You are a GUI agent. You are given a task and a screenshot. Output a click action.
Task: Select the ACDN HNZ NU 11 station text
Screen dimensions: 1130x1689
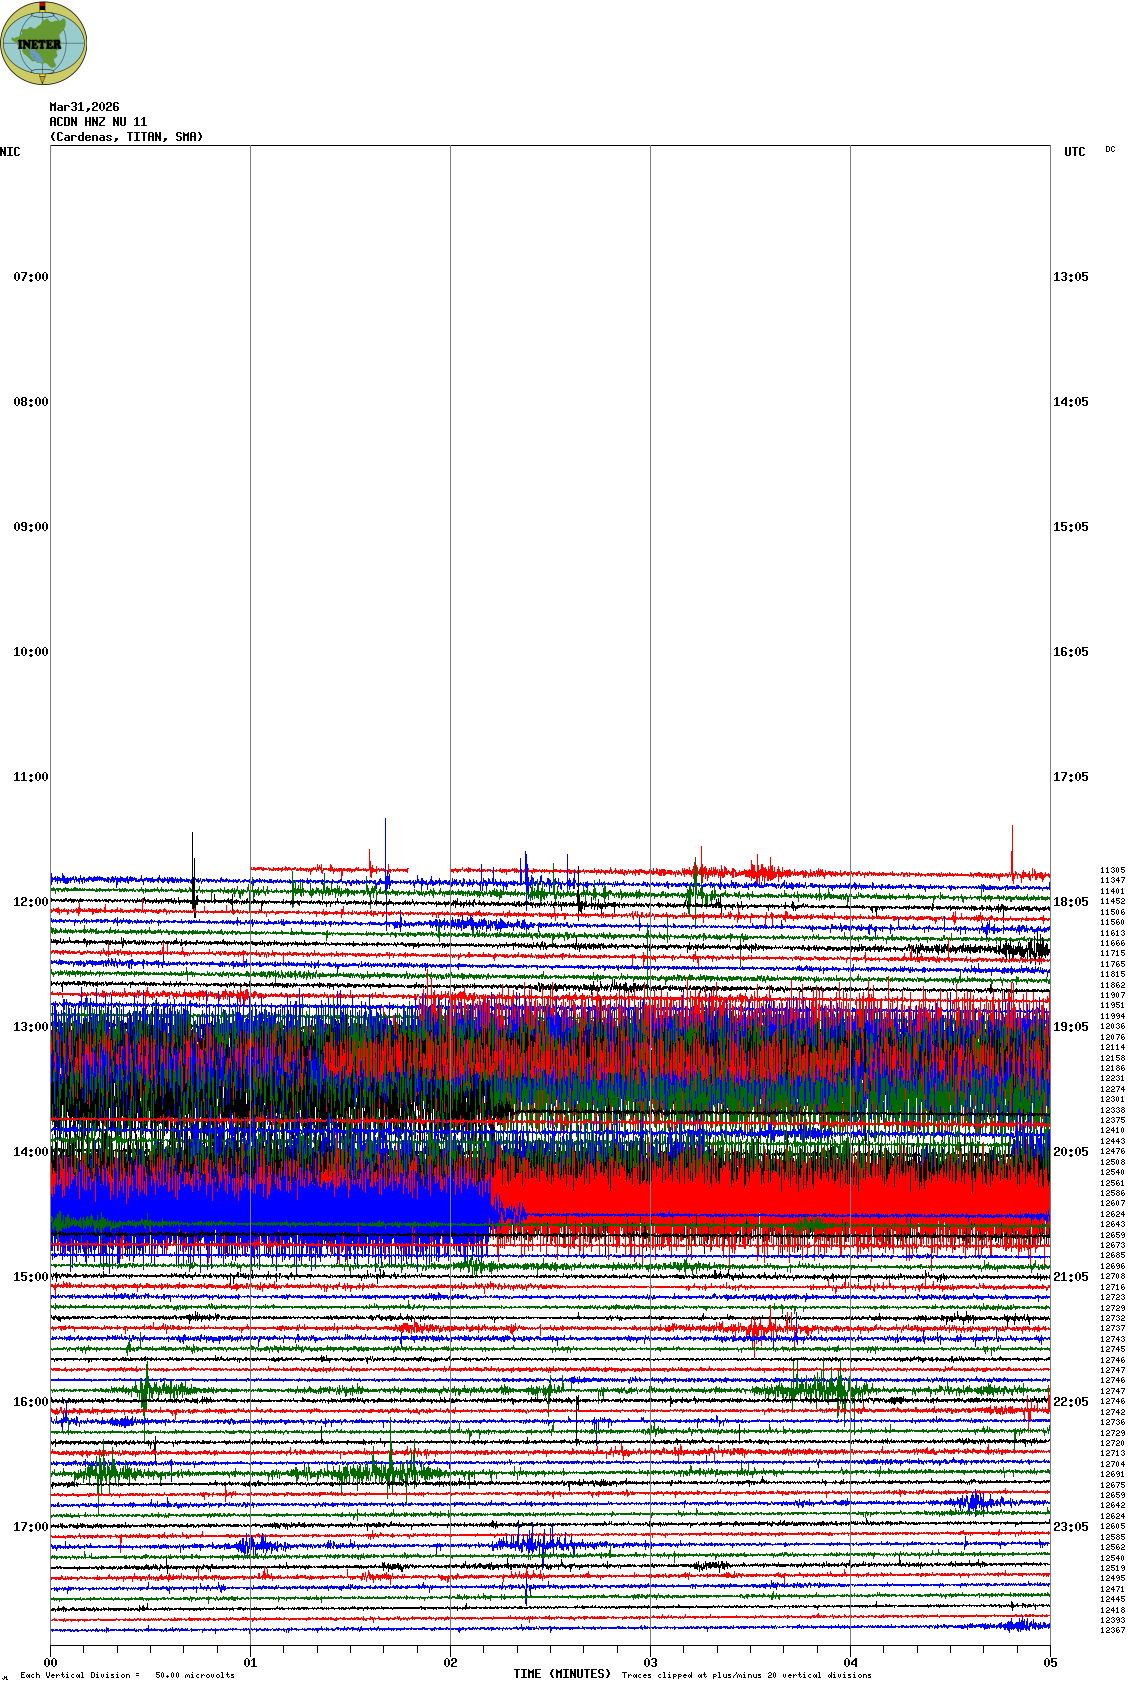tap(98, 122)
